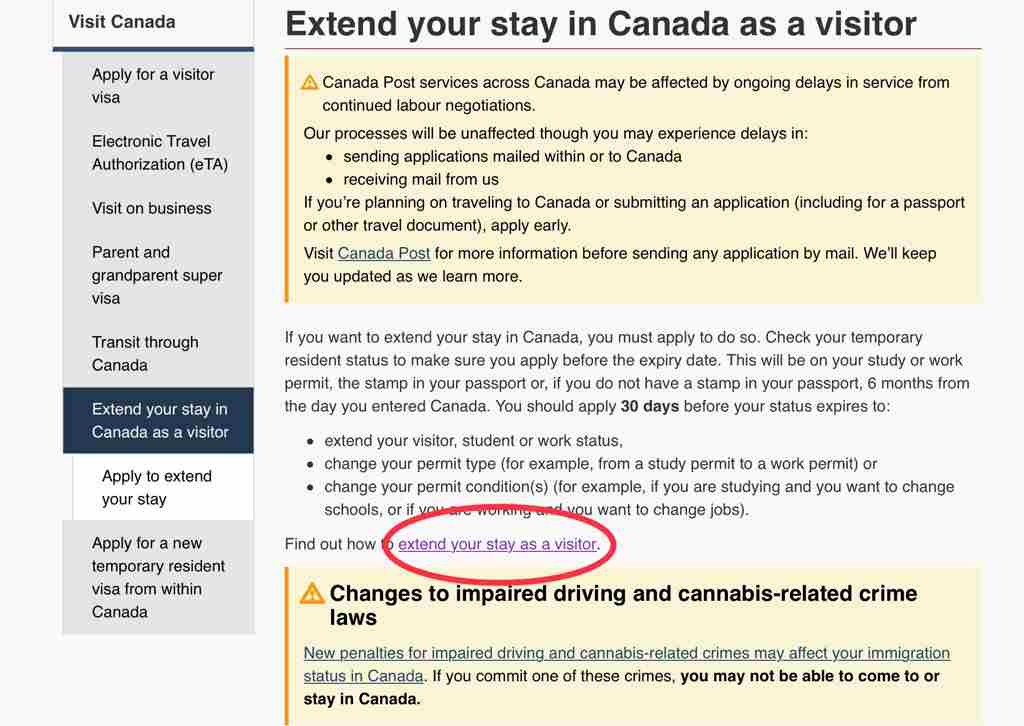
Task: Click the Canada Post warning triangle icon
Action: (x=309, y=83)
